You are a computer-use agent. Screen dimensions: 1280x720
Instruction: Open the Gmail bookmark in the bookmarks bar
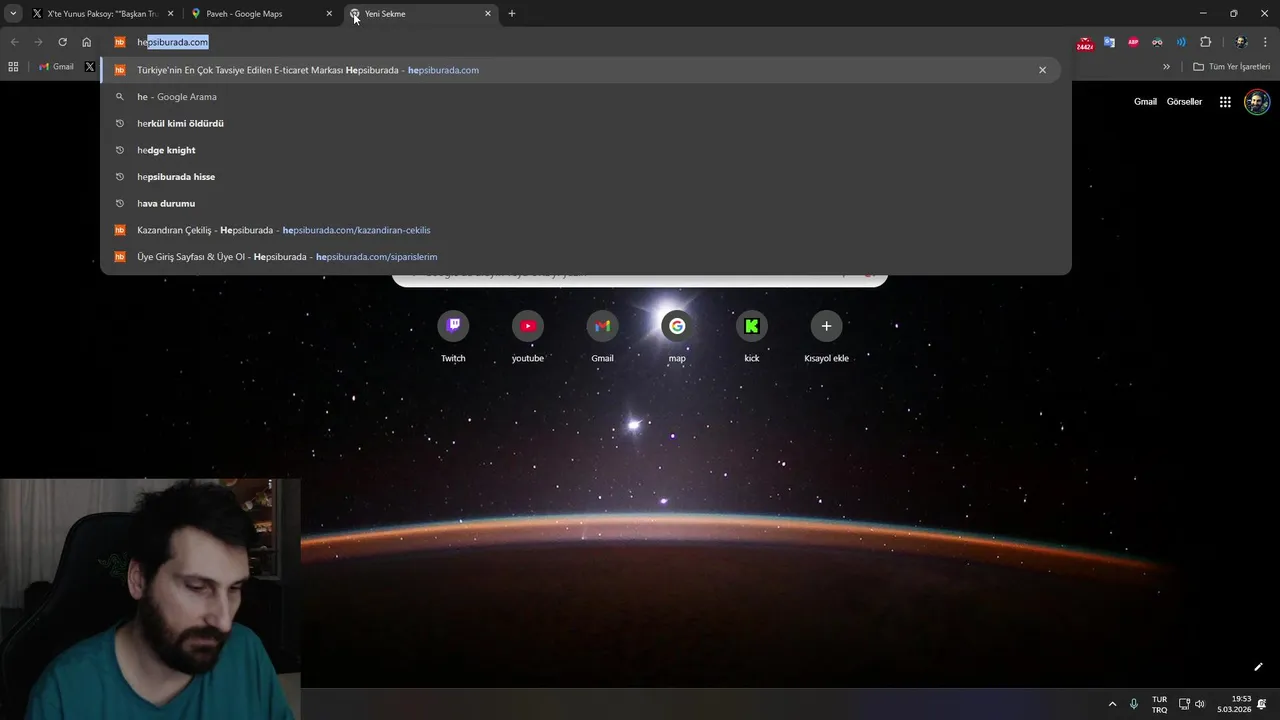pos(56,67)
